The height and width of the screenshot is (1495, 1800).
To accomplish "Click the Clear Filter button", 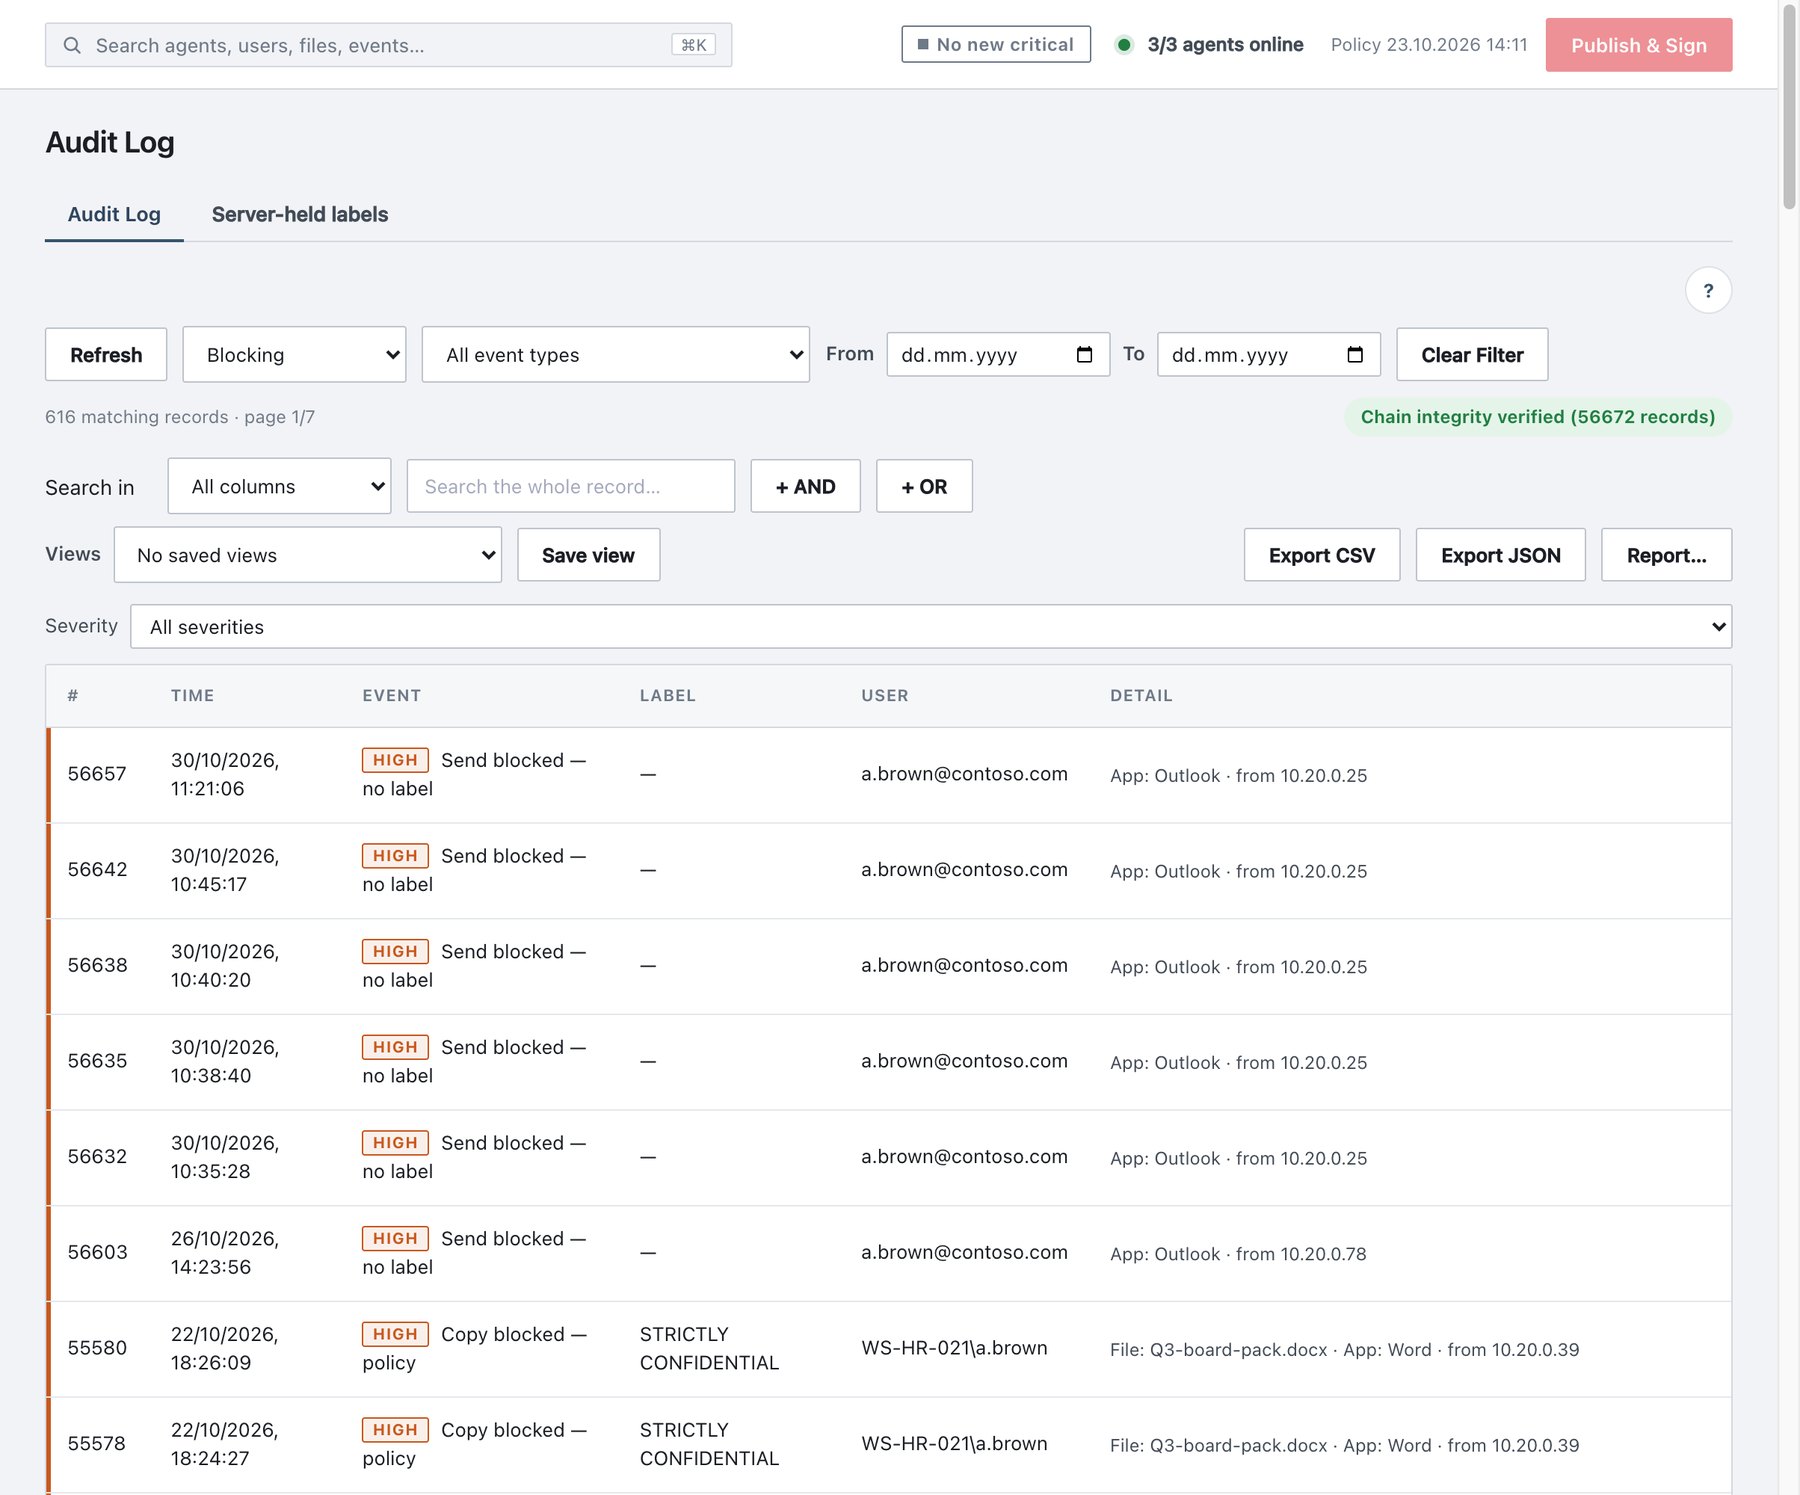I will tap(1472, 354).
